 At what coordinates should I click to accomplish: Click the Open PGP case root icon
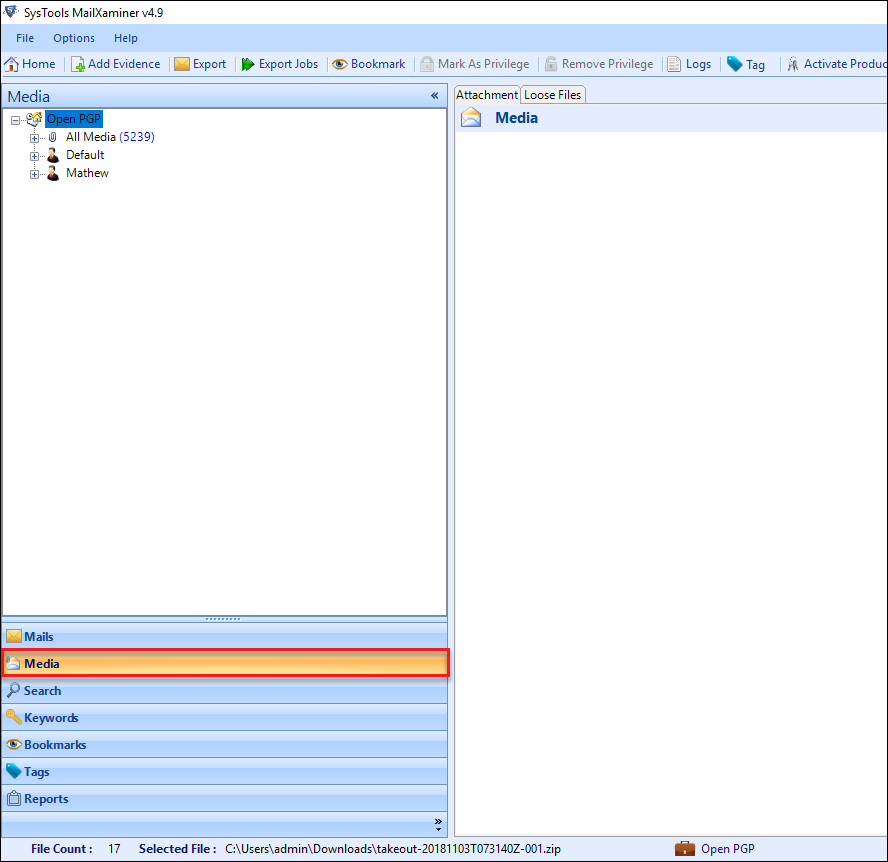point(34,118)
